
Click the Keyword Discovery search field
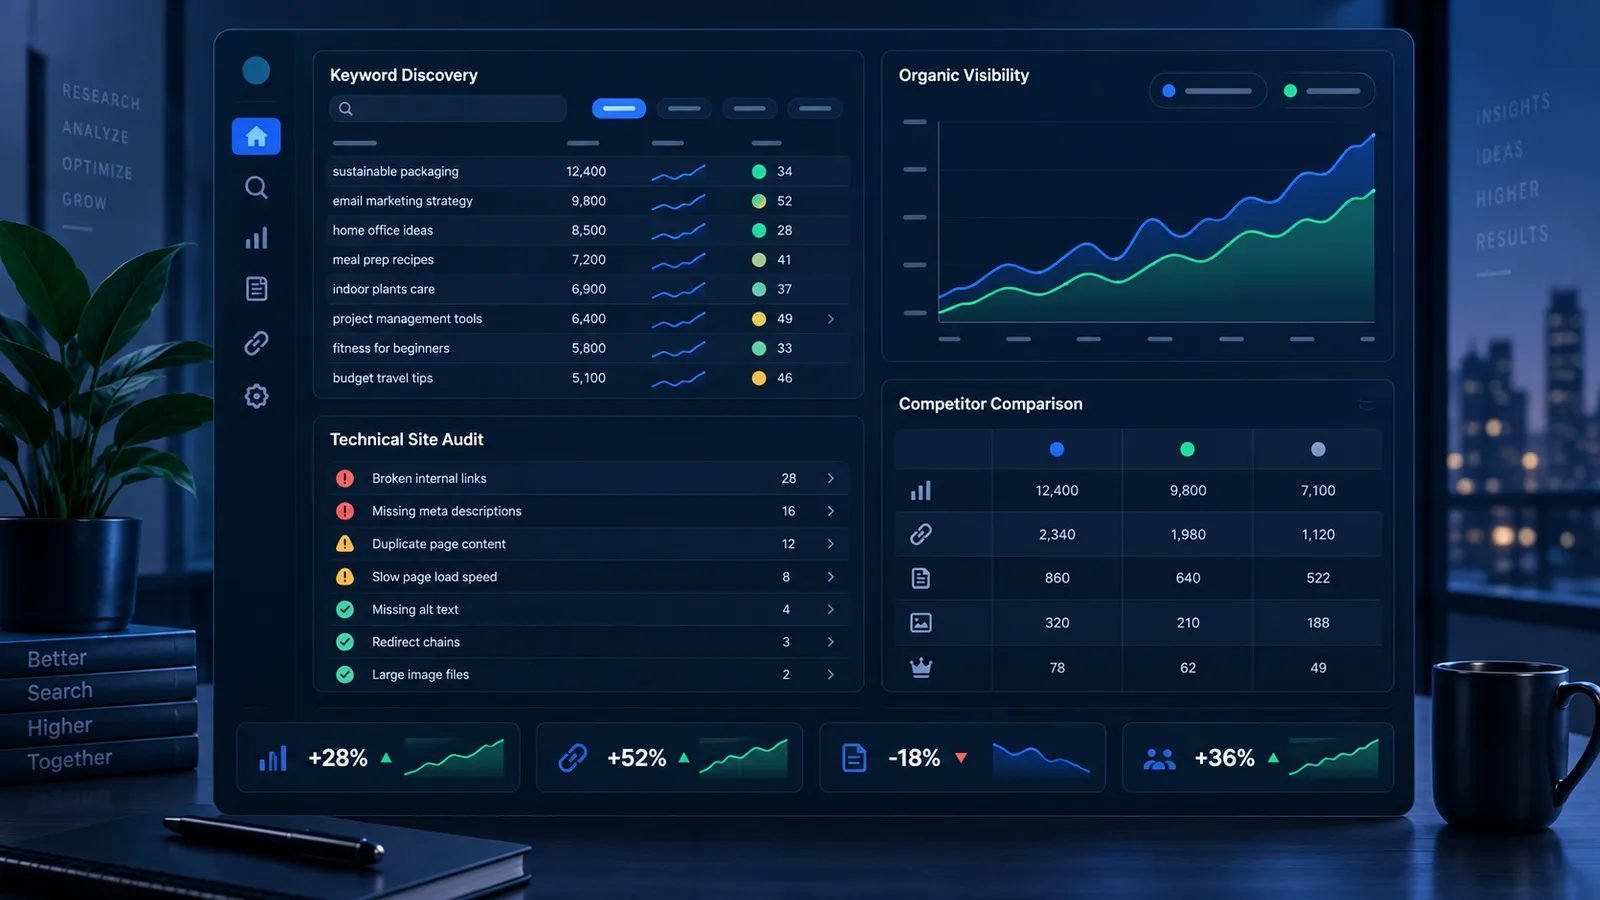click(448, 108)
